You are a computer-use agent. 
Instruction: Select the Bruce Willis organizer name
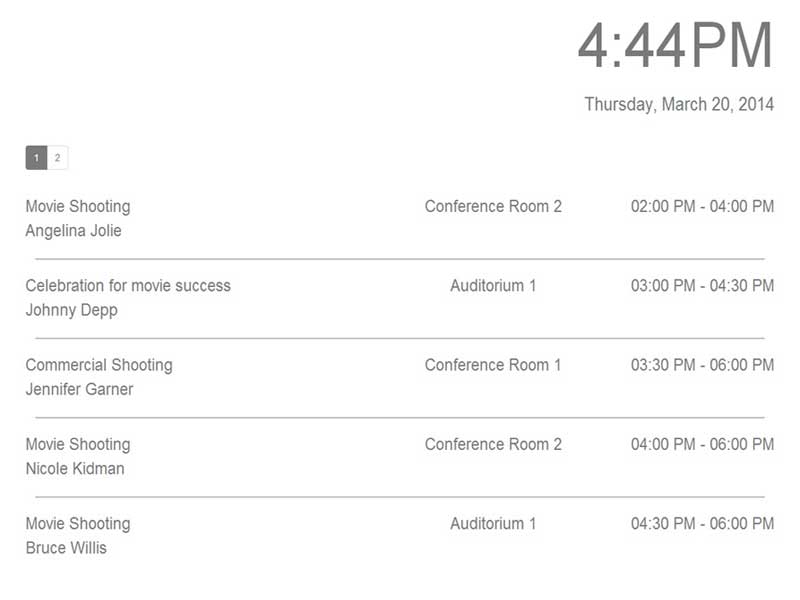[x=66, y=547]
